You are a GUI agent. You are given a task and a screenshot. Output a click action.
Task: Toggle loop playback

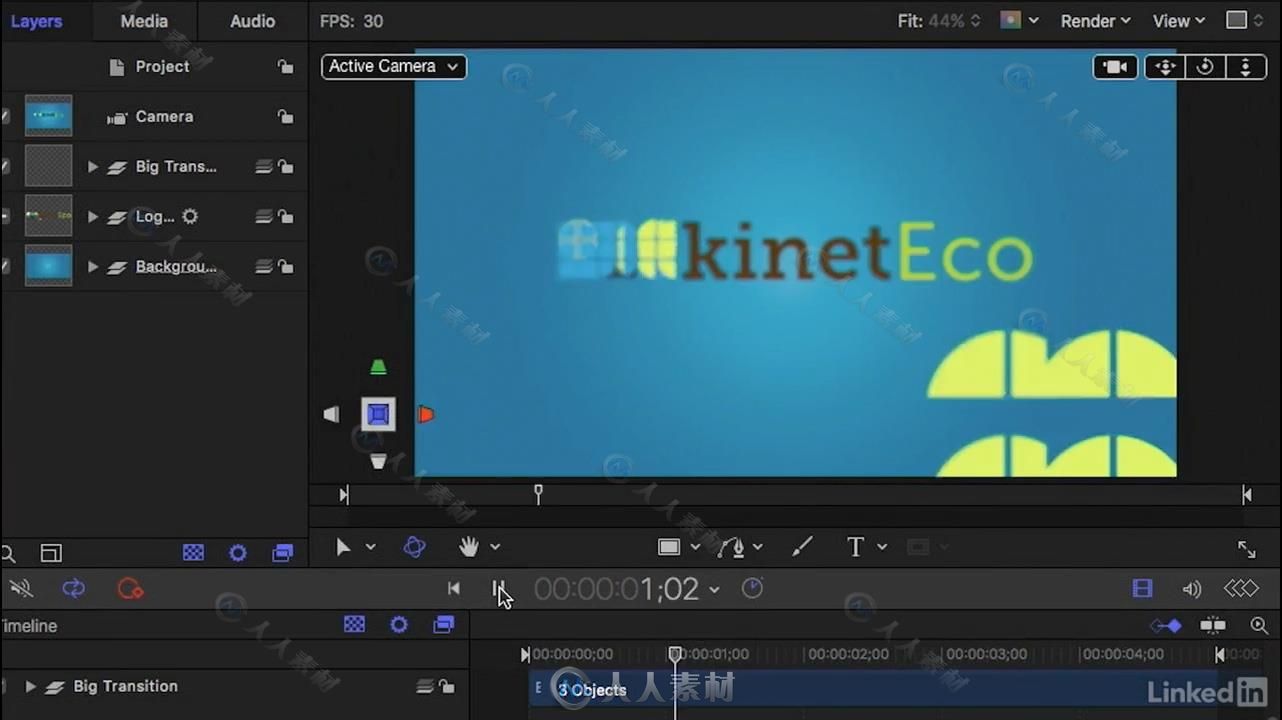(74, 589)
